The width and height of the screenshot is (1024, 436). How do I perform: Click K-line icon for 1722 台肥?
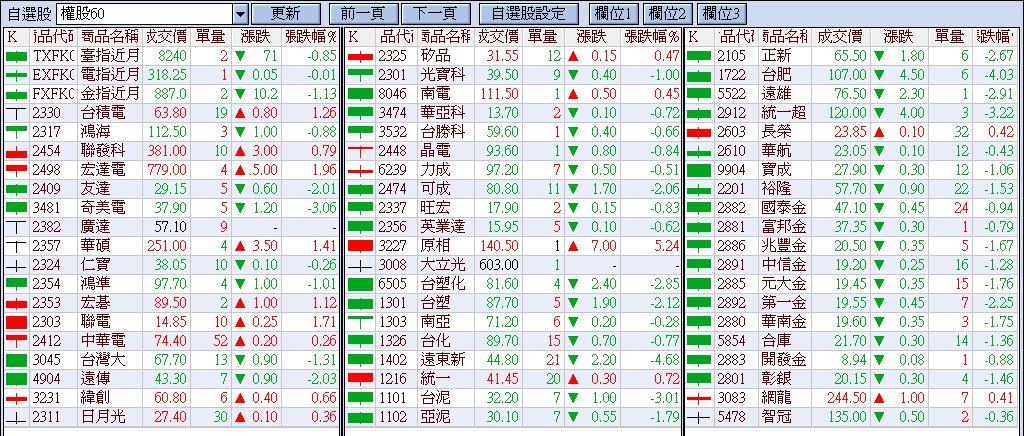point(699,76)
